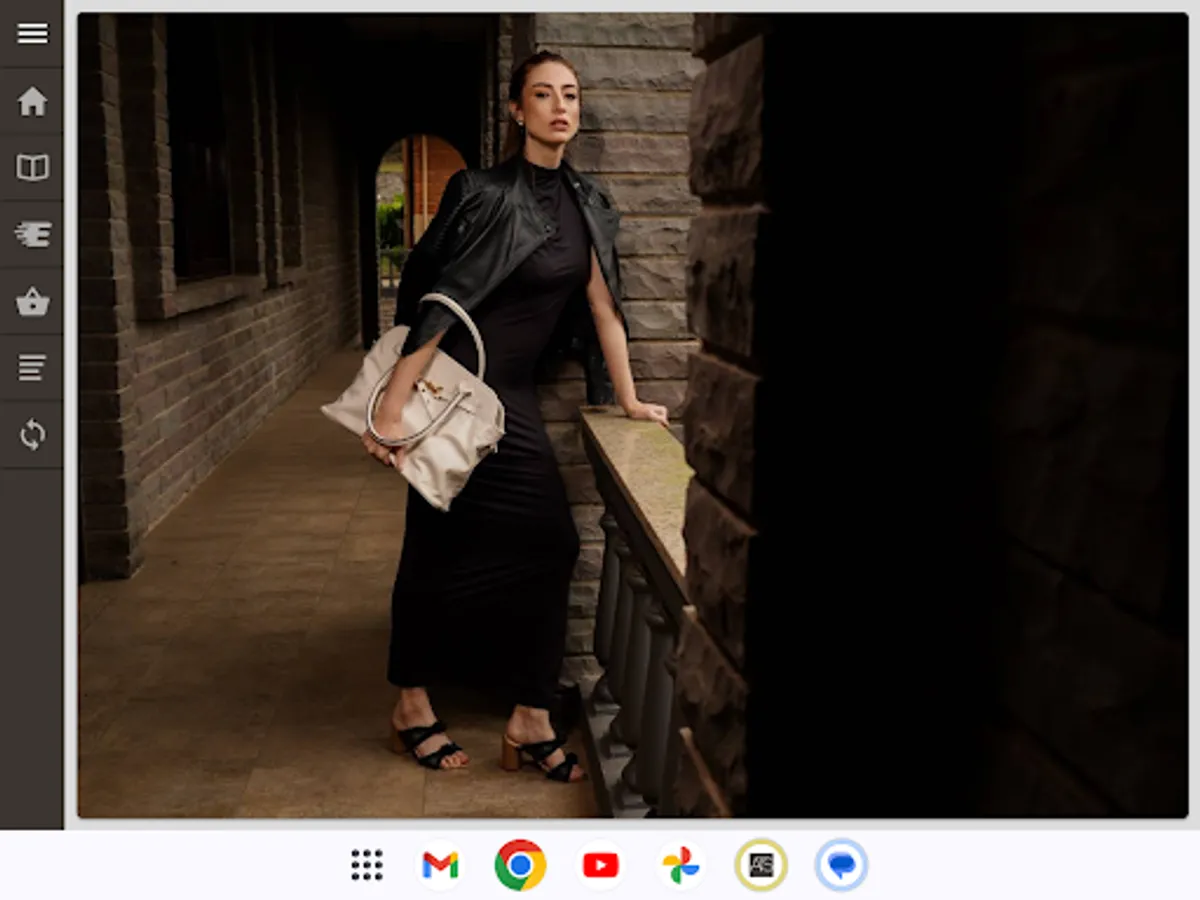Select the fast delivery icon in the sidebar

[x=32, y=234]
